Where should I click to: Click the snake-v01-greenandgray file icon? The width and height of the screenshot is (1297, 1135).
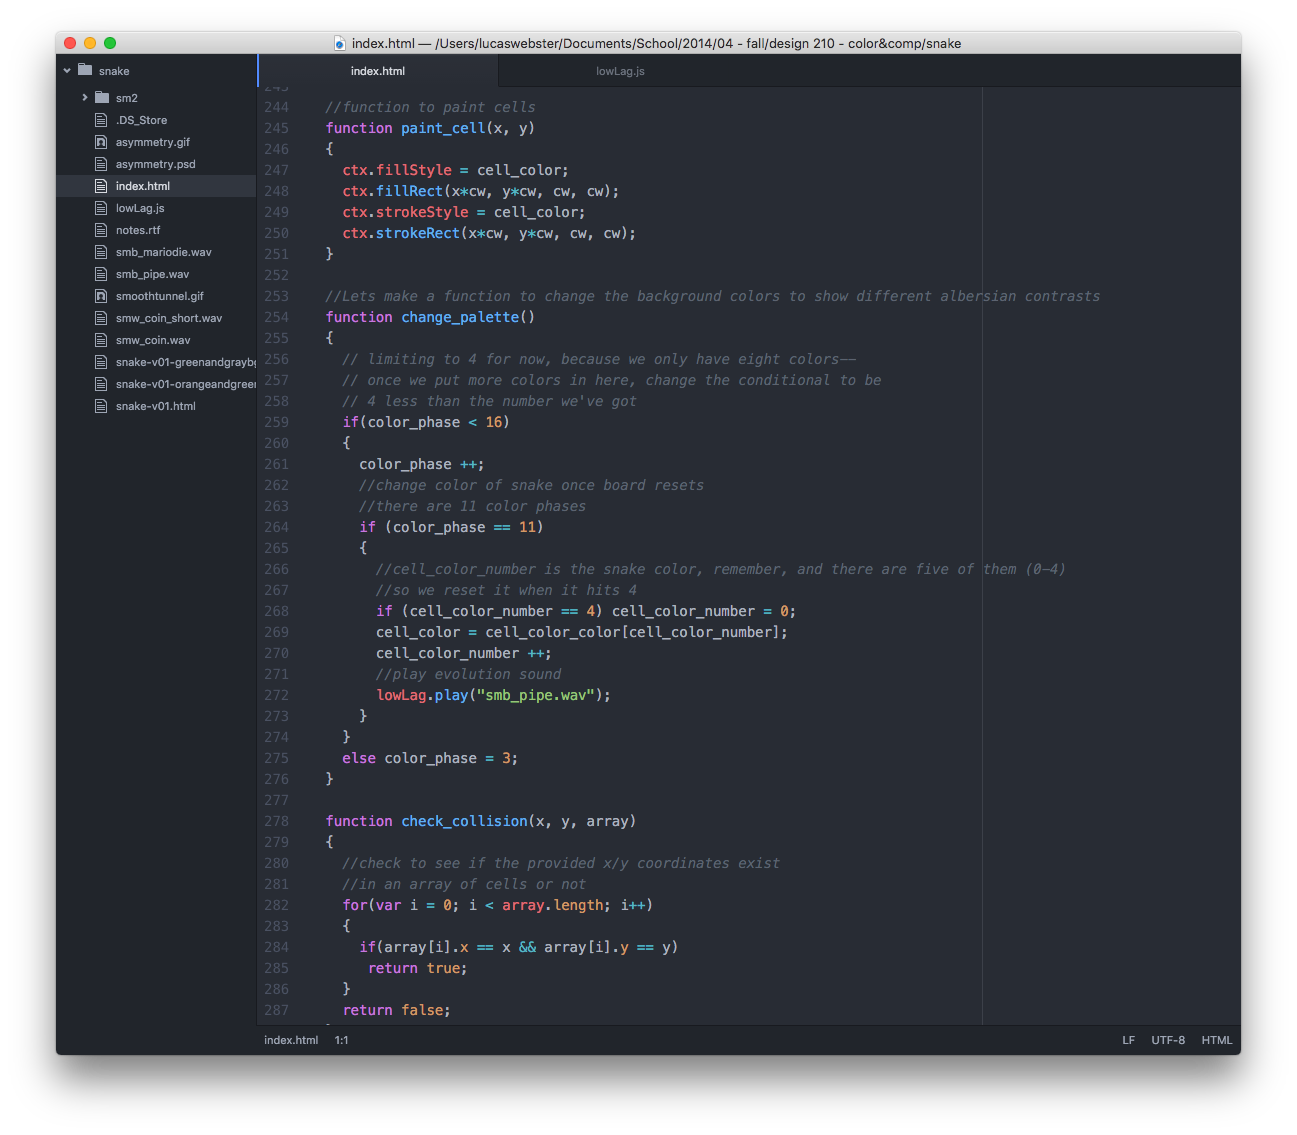click(x=101, y=362)
